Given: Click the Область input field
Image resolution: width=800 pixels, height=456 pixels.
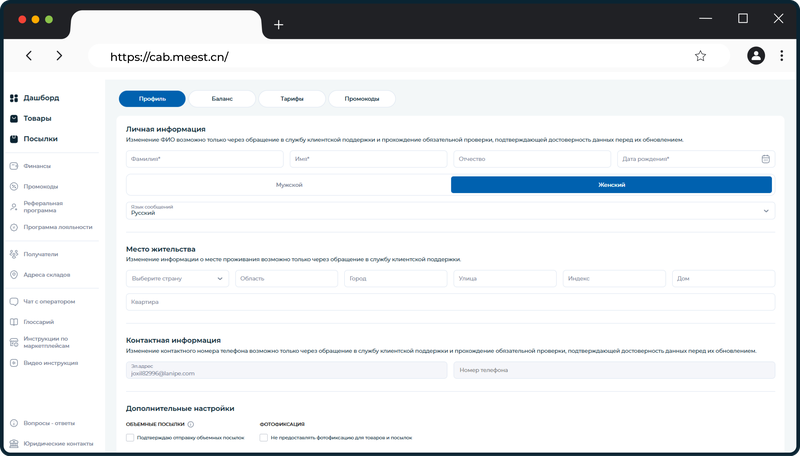Looking at the screenshot, I should click(286, 278).
